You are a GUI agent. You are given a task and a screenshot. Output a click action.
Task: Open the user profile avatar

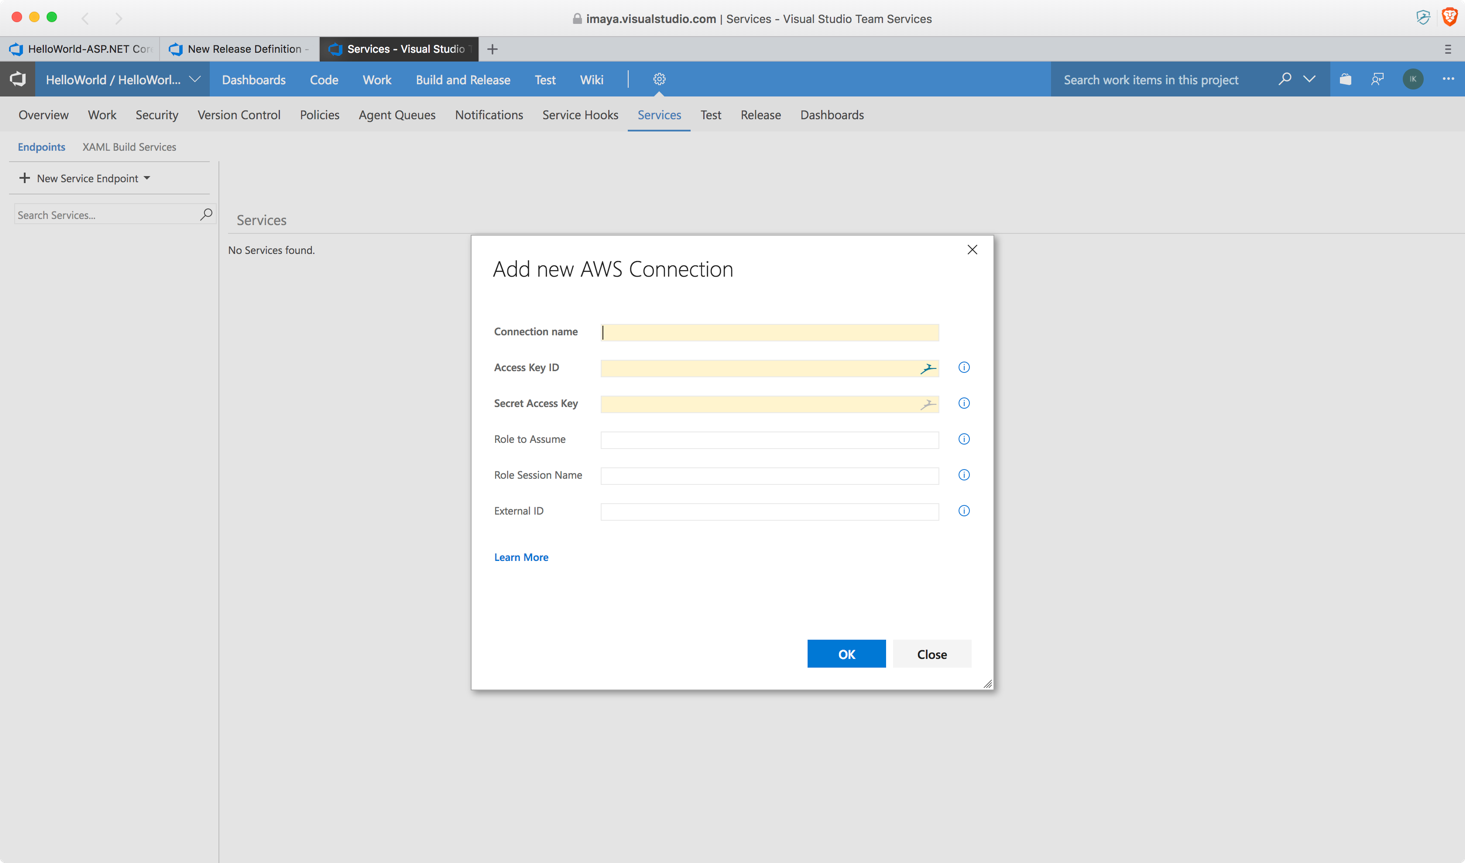pyautogui.click(x=1413, y=79)
